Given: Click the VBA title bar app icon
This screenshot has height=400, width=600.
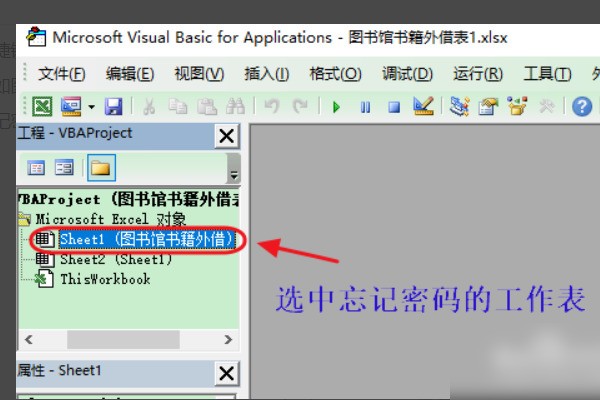Looking at the screenshot, I should [x=36, y=37].
